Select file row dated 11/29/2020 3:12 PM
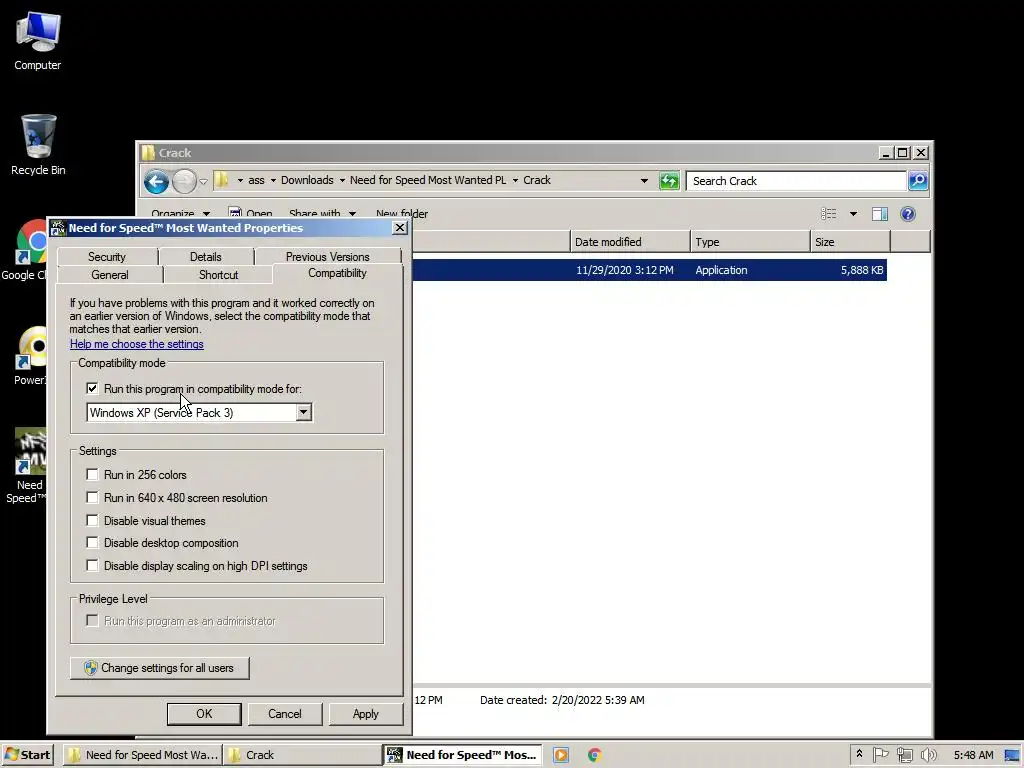This screenshot has width=1024, height=768. point(649,270)
